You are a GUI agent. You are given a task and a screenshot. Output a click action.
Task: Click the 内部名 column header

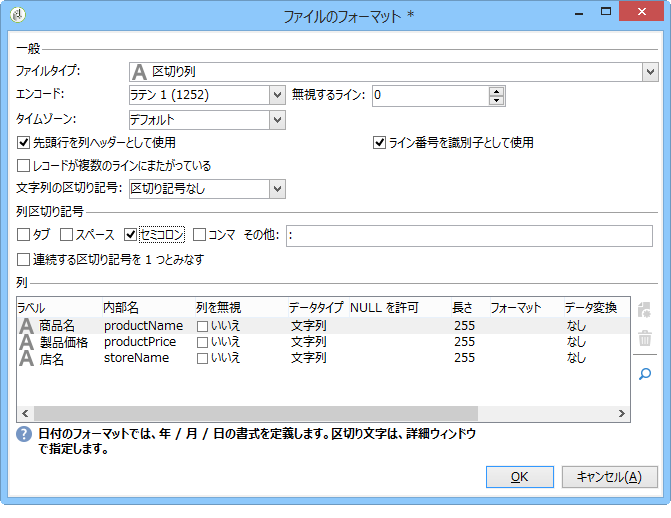pos(148,307)
